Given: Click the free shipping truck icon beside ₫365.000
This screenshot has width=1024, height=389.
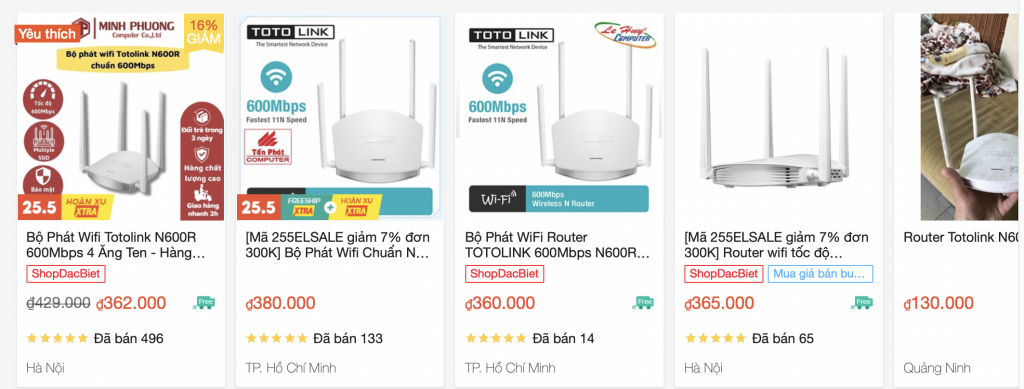Looking at the screenshot, I should pyautogui.click(x=862, y=302).
